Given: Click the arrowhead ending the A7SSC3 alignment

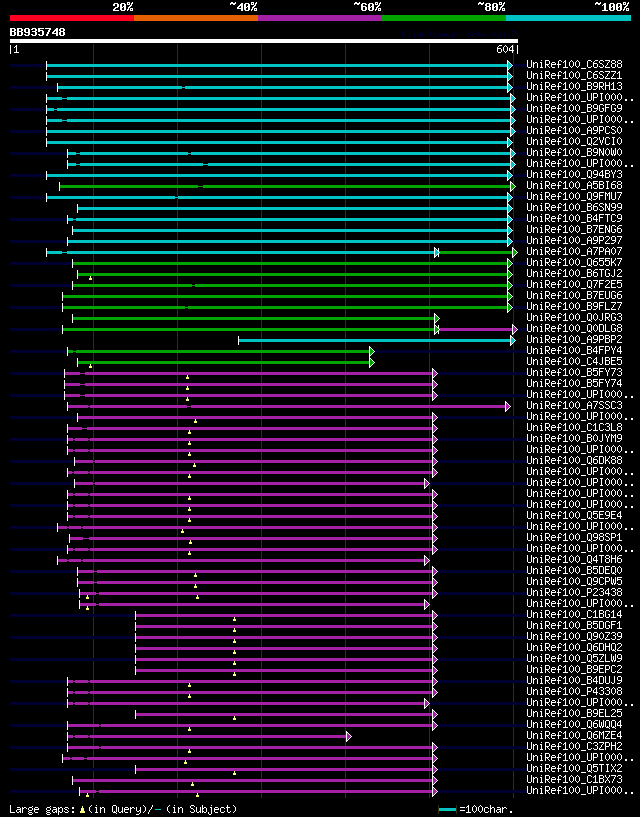Looking at the screenshot, I should click(x=508, y=406).
